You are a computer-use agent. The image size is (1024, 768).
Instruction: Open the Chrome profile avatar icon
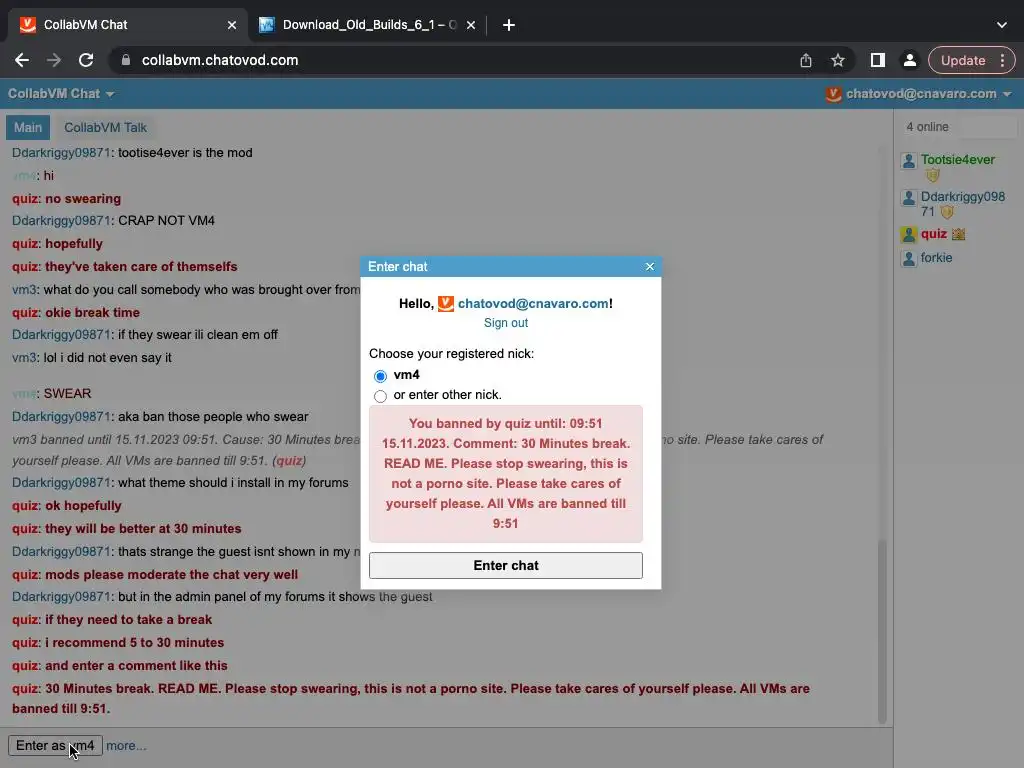pos(909,60)
